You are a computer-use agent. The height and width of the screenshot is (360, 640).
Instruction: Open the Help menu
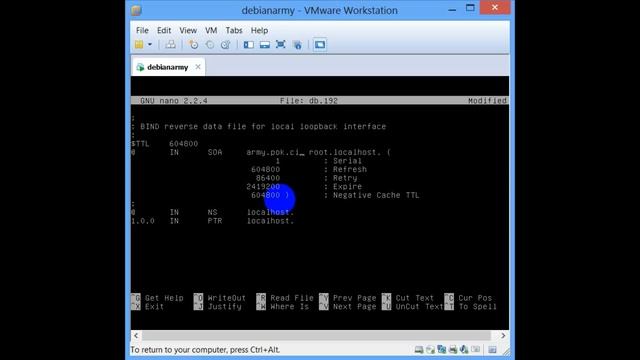click(x=259, y=30)
